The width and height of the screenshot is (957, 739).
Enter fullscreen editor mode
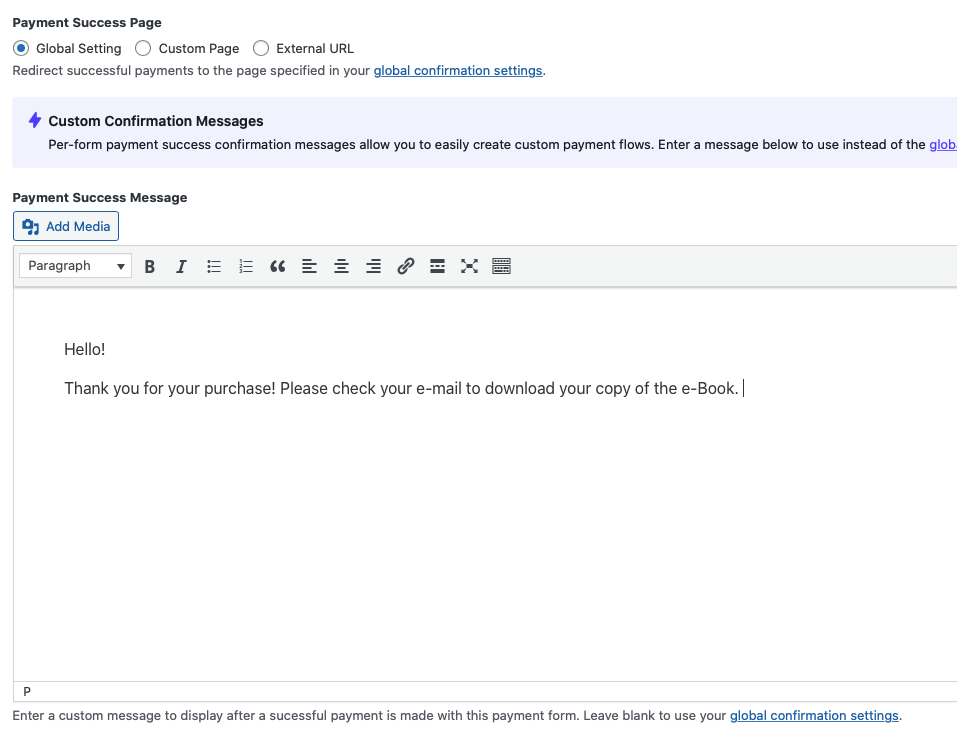point(469,266)
